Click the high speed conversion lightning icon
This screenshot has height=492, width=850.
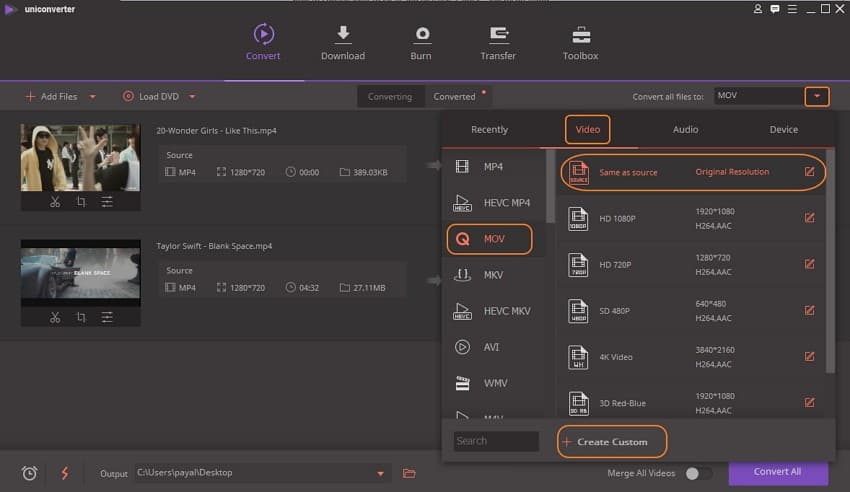[65, 473]
